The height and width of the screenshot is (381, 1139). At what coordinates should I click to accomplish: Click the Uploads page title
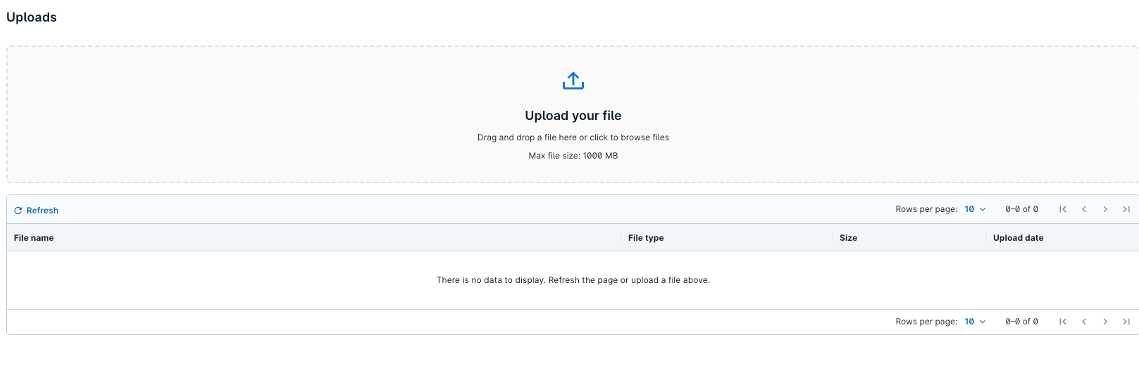(31, 17)
